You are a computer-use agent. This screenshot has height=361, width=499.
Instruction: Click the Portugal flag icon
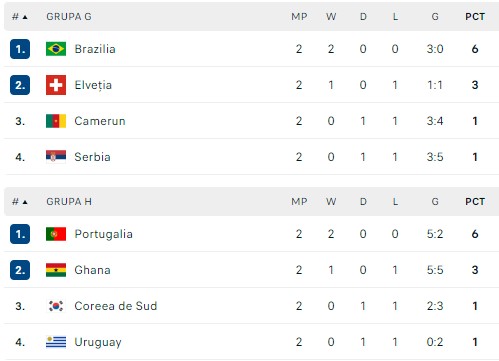[x=56, y=234]
